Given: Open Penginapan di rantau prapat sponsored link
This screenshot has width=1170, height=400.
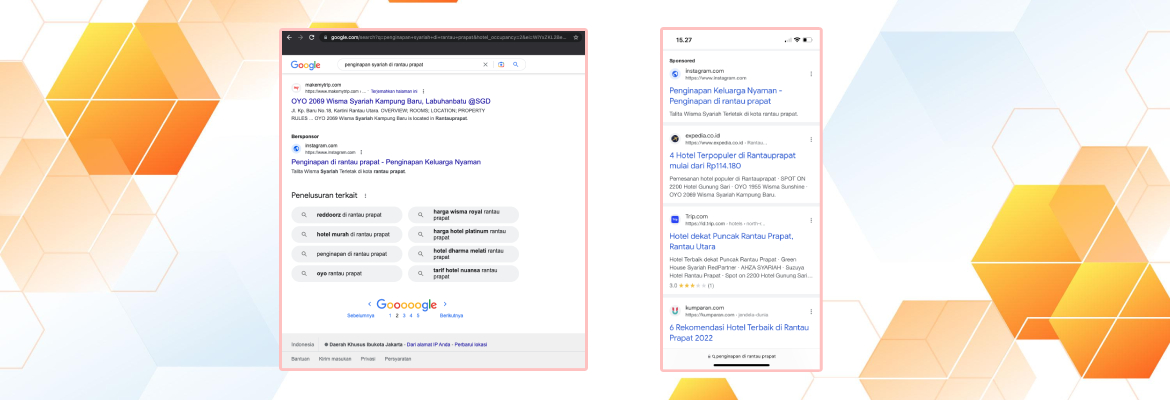Looking at the screenshot, I should point(386,162).
